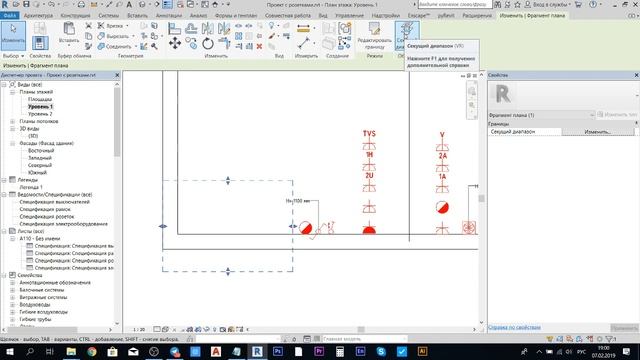This screenshot has height=360, width=640.
Task: Open Главная модель design option dropdown
Action: (364, 339)
